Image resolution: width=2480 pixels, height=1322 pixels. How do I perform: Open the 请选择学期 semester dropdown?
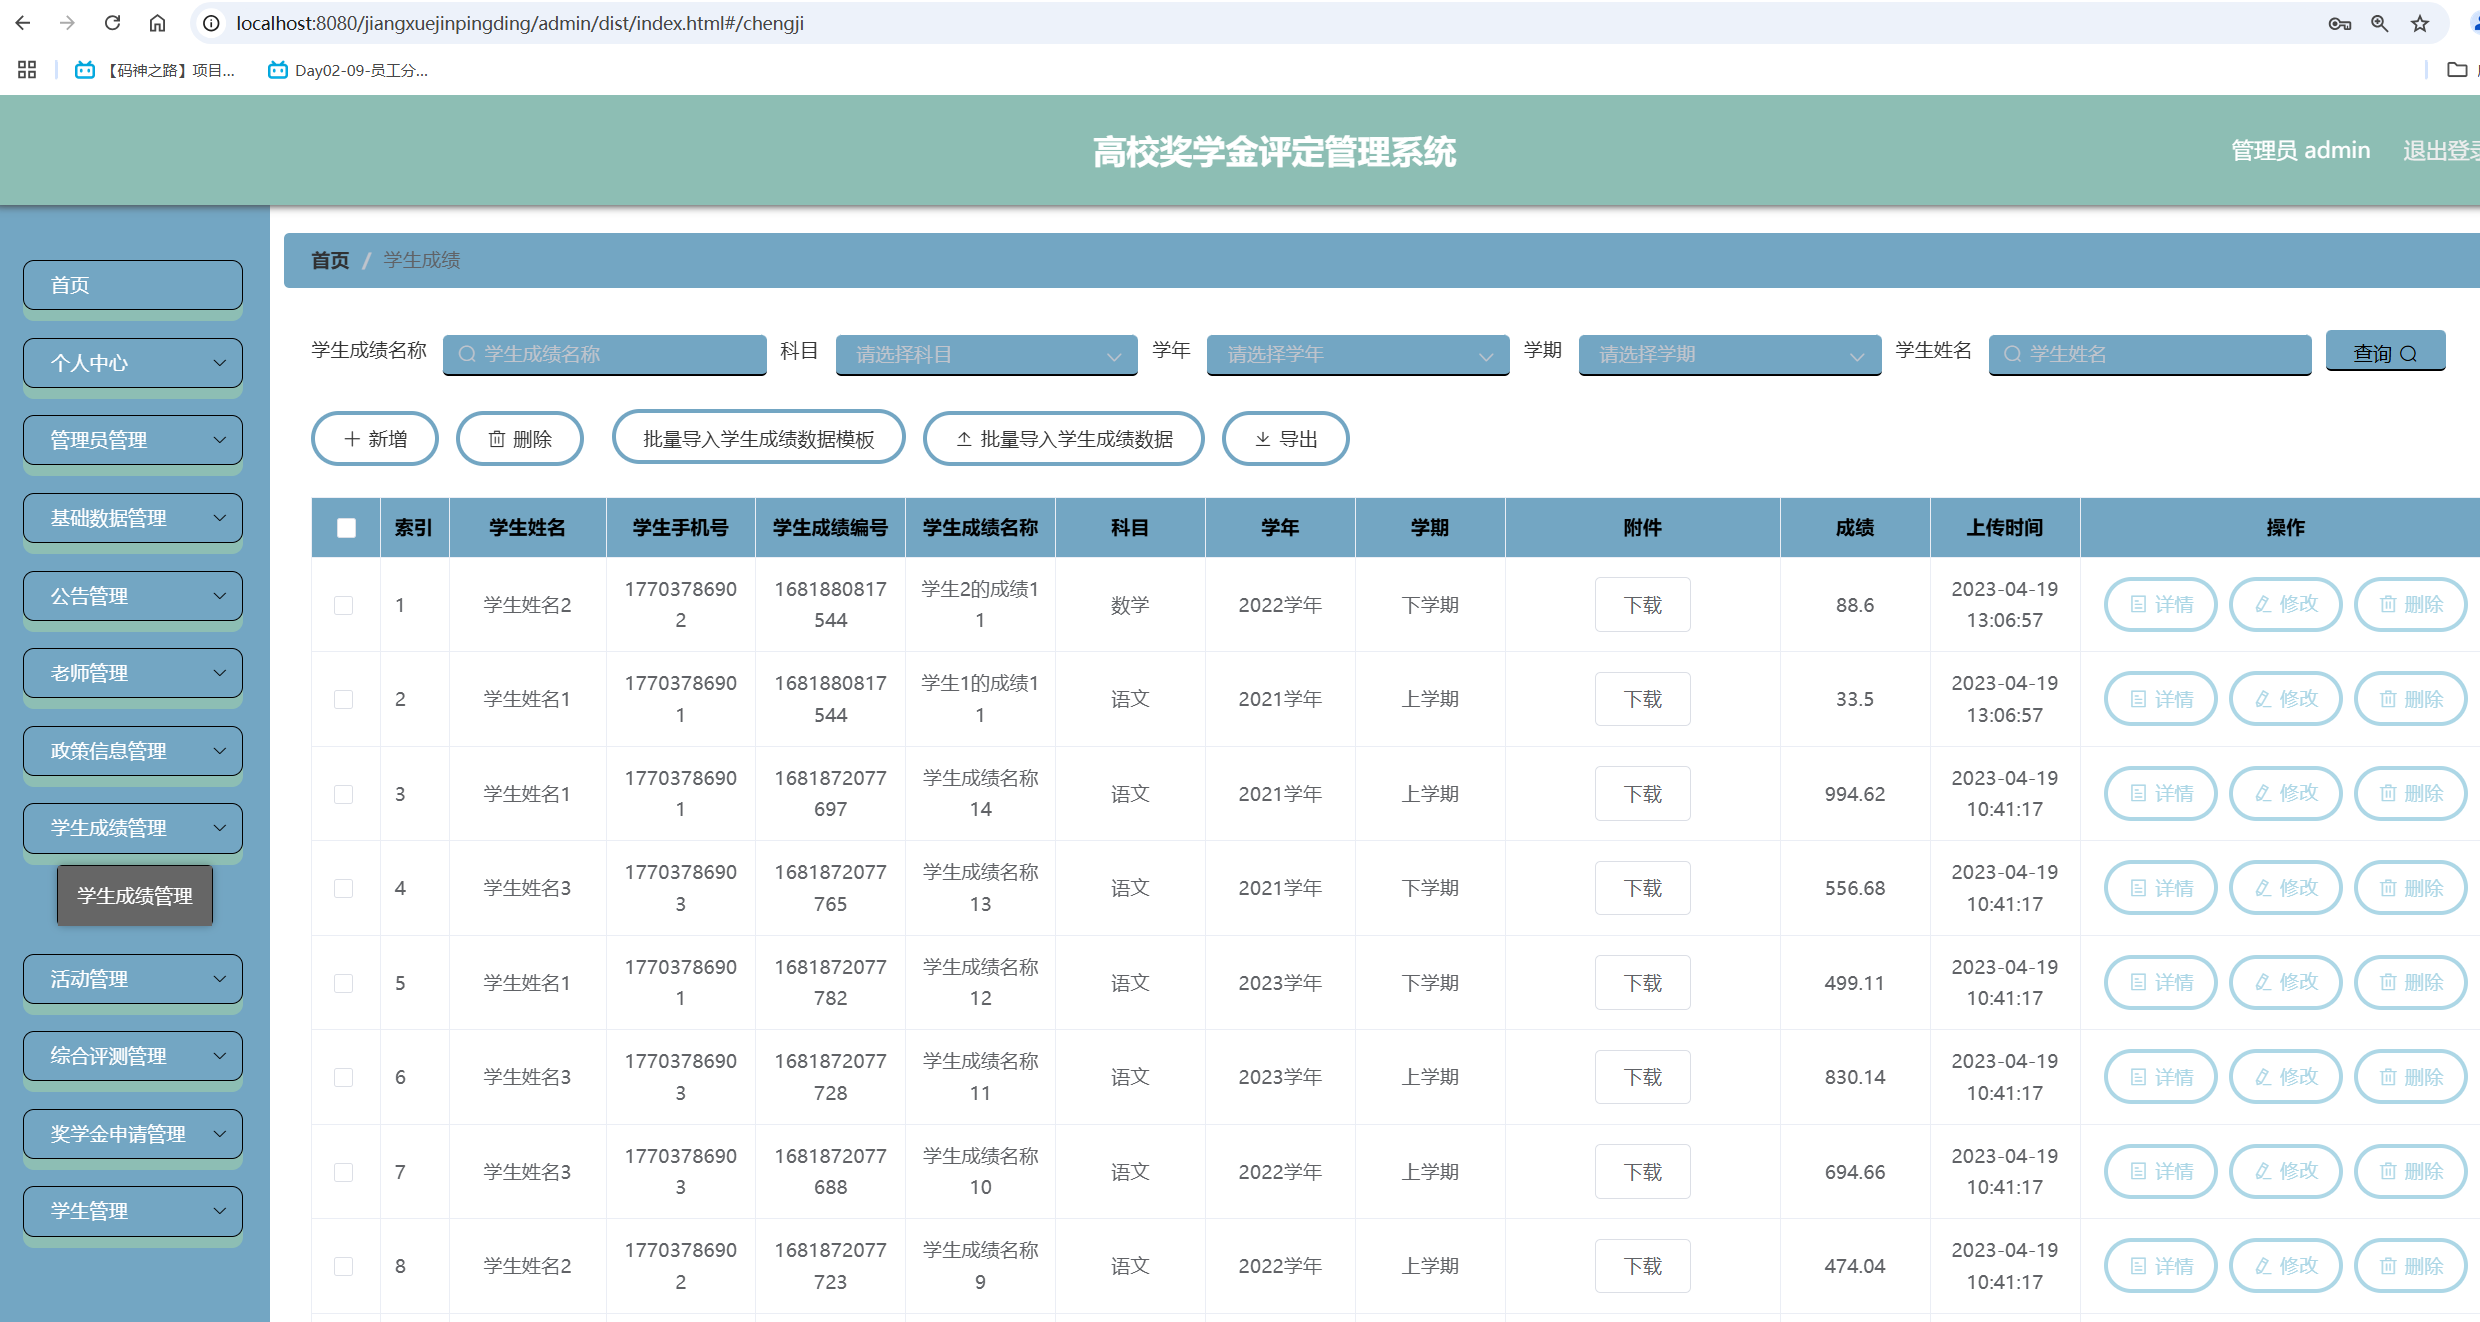coord(1729,354)
